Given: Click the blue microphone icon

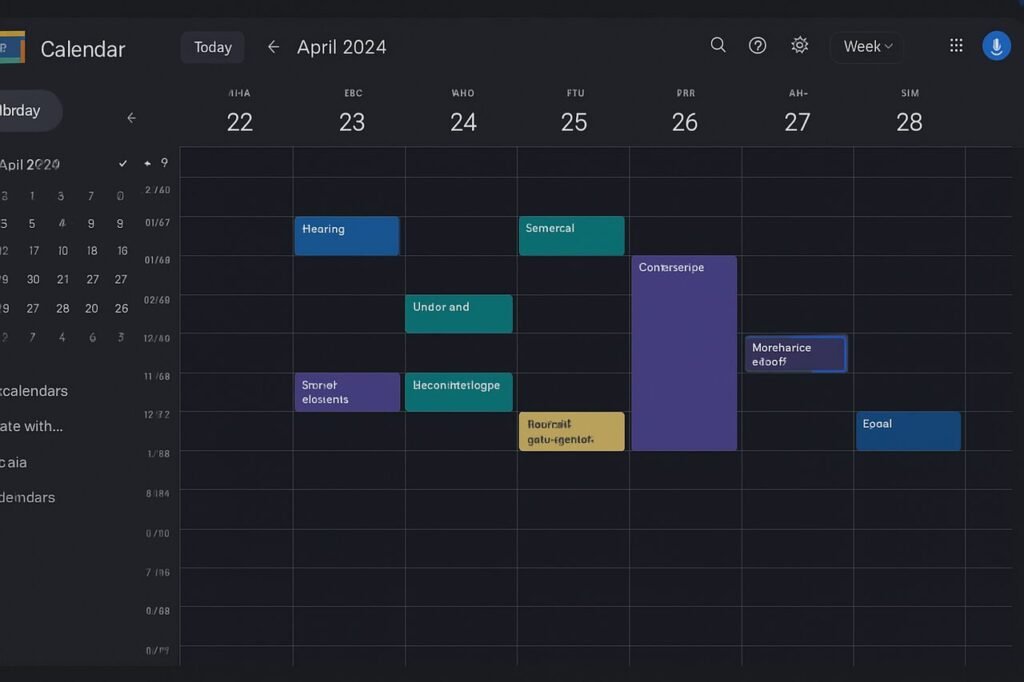Looking at the screenshot, I should 996,45.
